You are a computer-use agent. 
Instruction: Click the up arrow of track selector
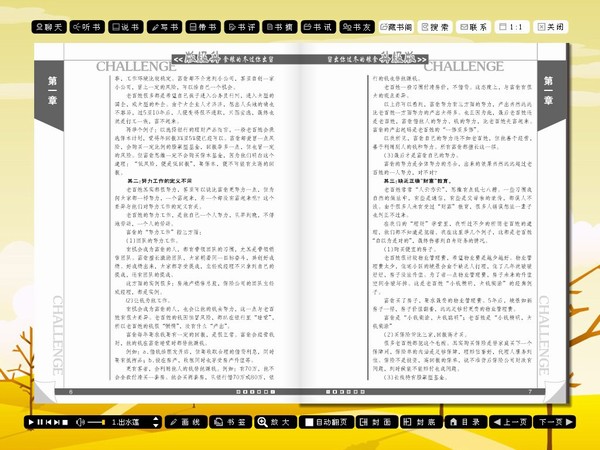tap(156, 419)
